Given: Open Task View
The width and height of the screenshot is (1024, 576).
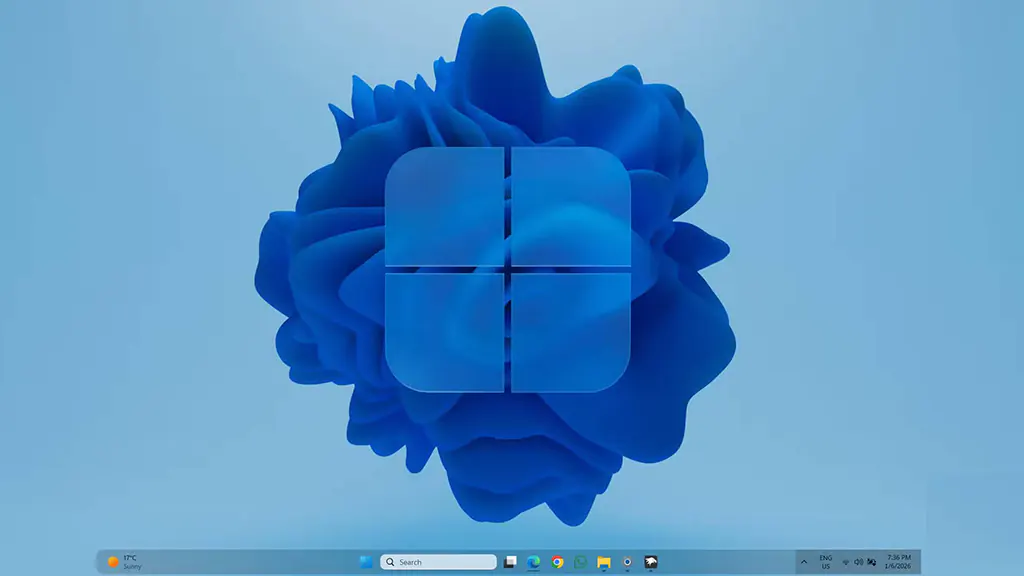Looking at the screenshot, I should pyautogui.click(x=510, y=561).
